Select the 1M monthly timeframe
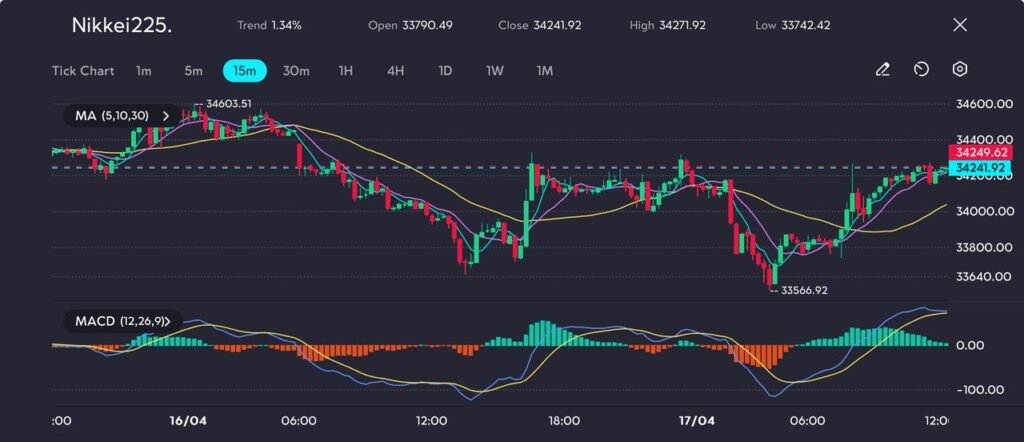Screen dimensions: 1024x442 click(544, 71)
